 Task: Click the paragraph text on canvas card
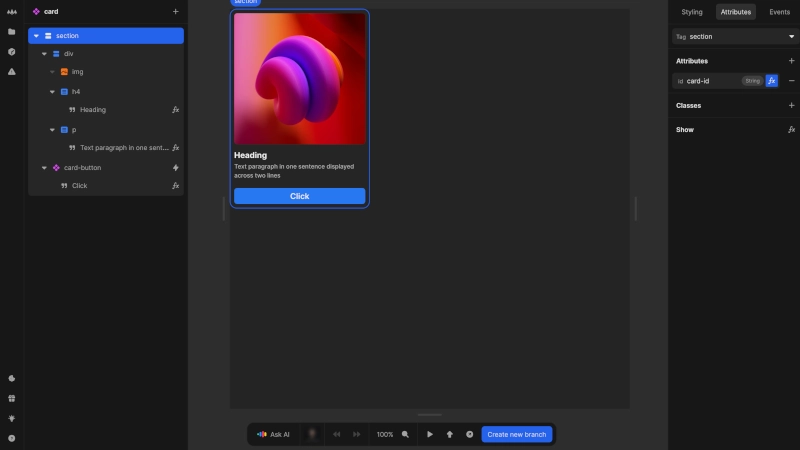[x=294, y=171]
